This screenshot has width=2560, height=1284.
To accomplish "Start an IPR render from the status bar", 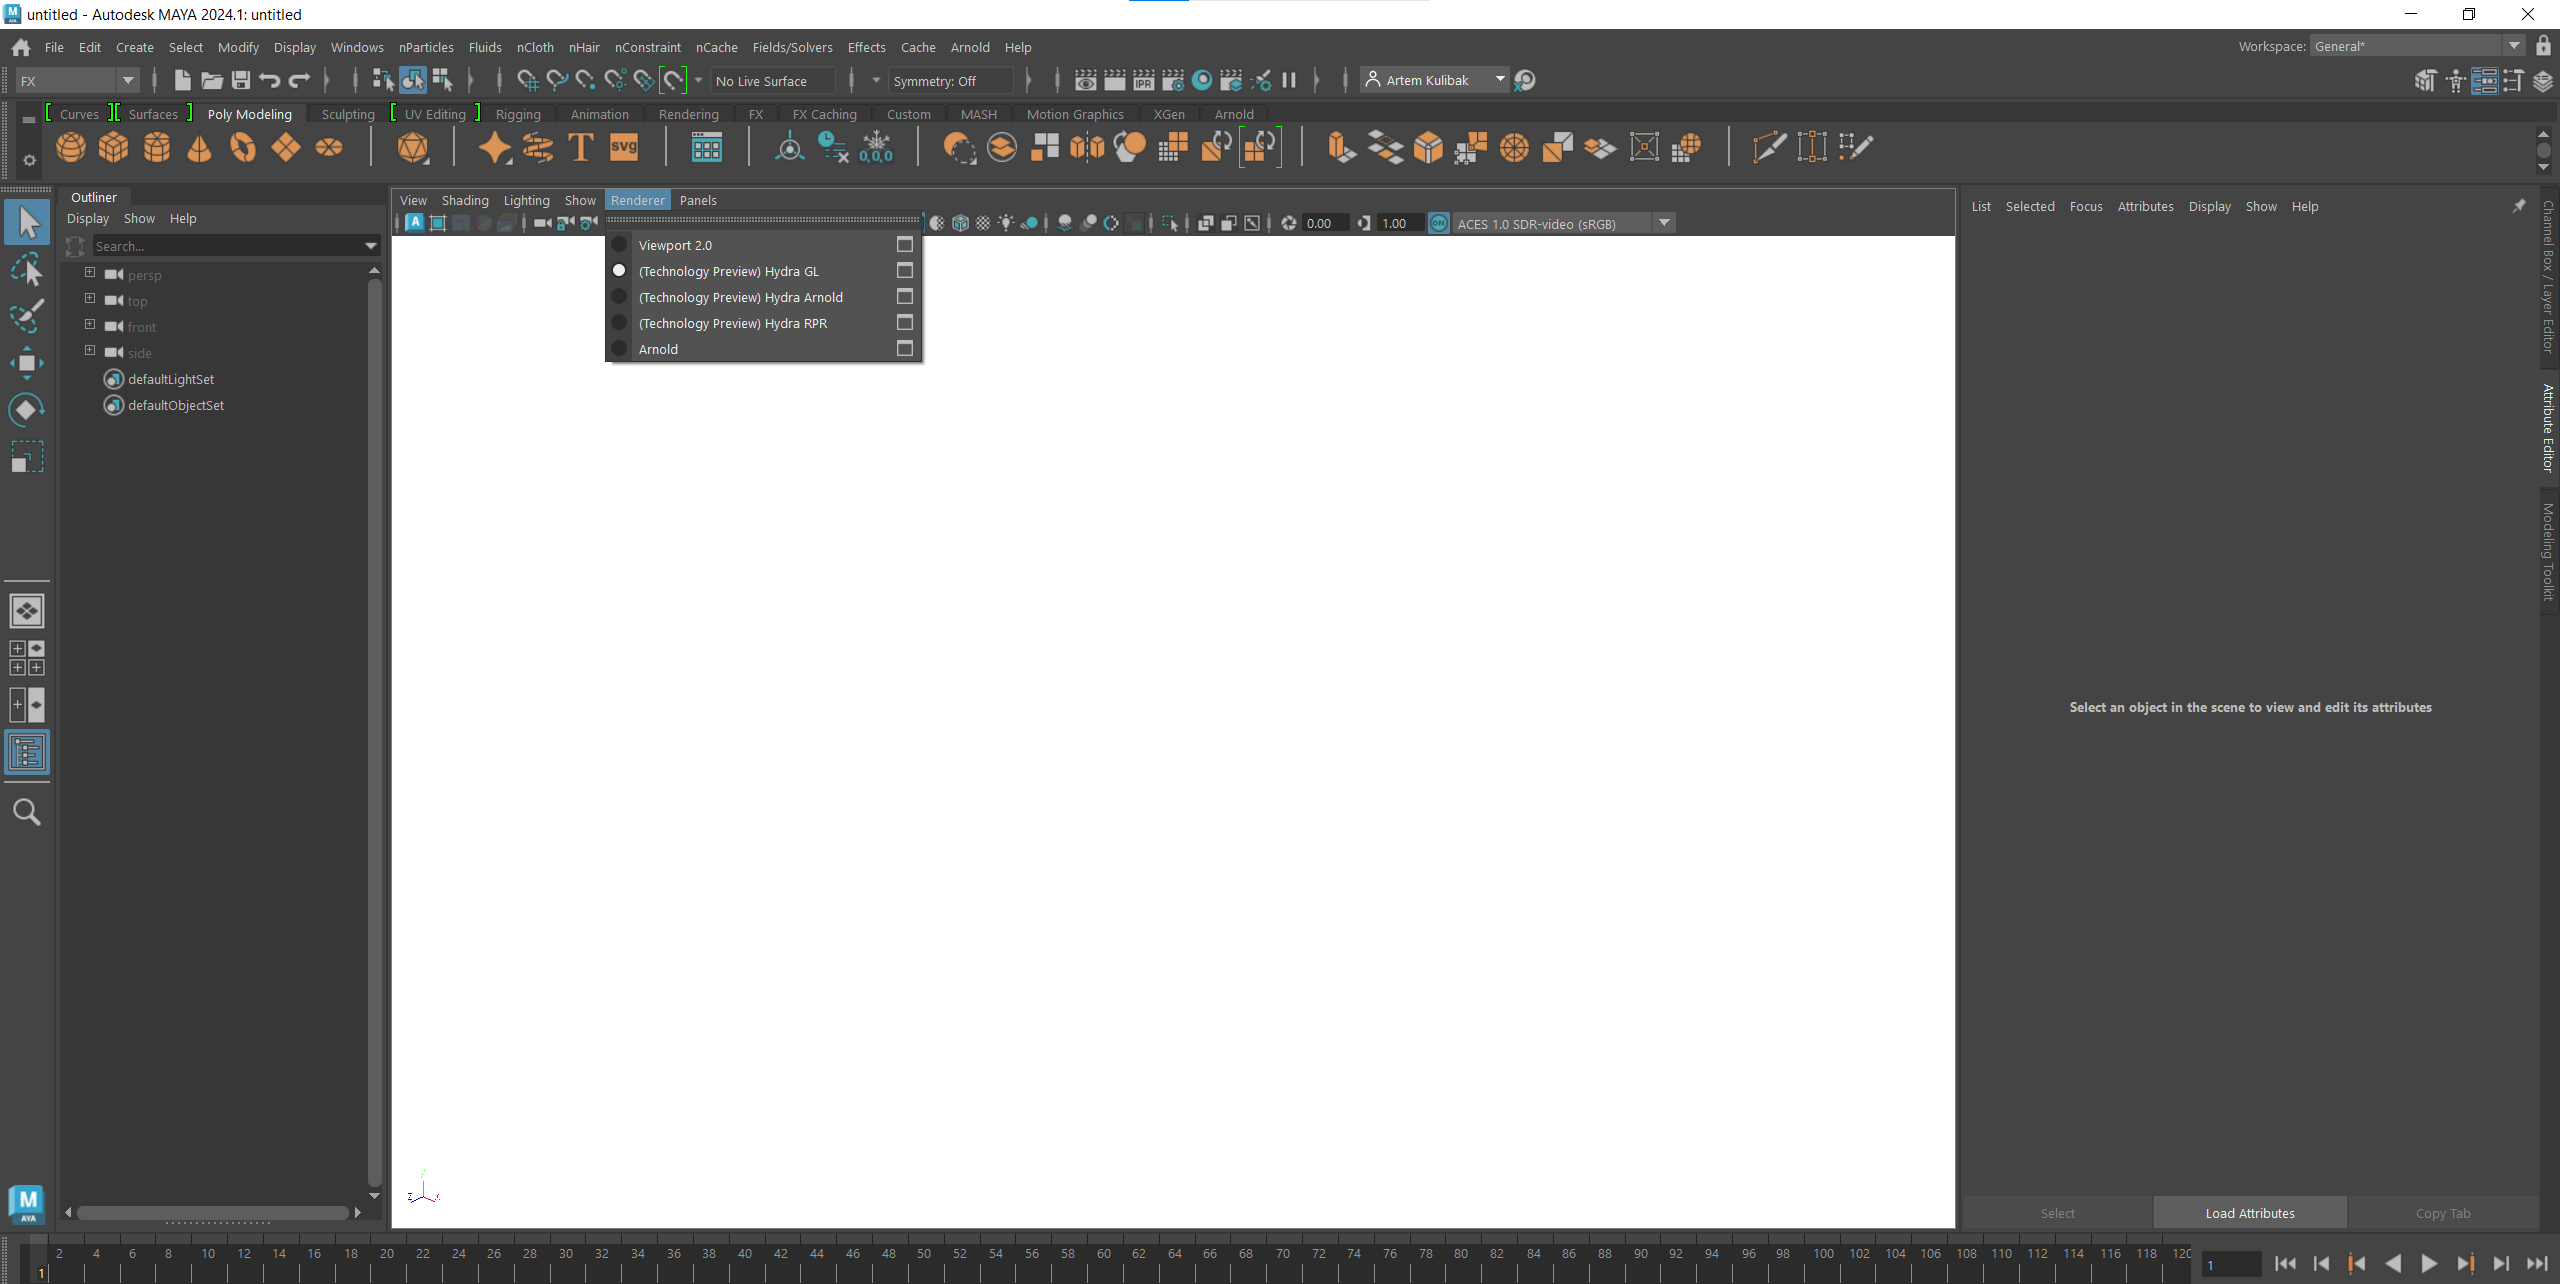I will (x=1143, y=80).
